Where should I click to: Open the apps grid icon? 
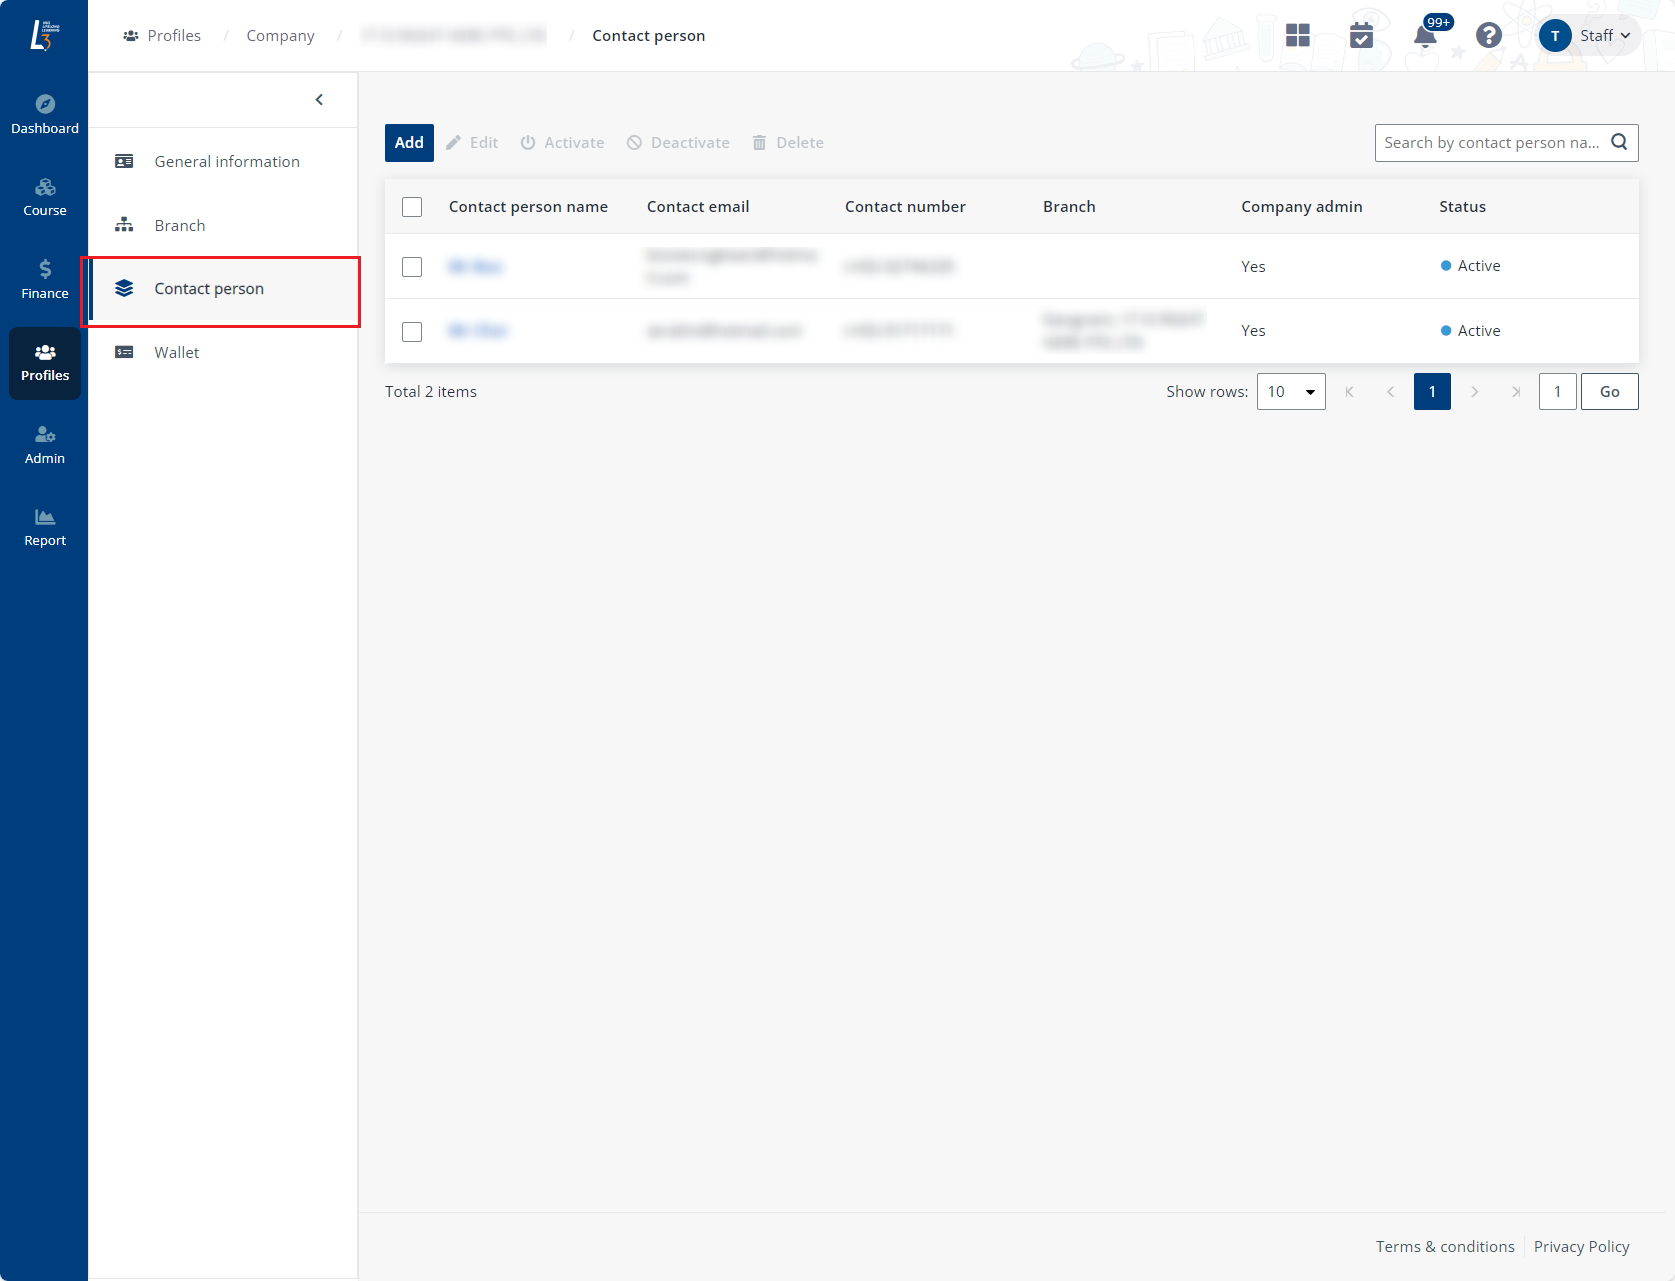coord(1298,36)
